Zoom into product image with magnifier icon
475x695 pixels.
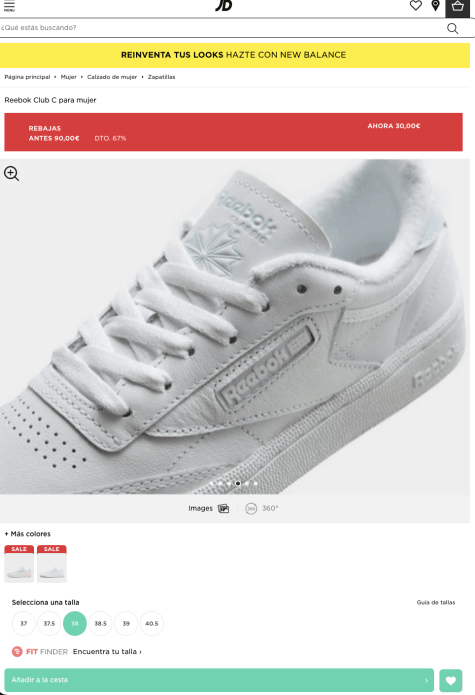tap(12, 173)
